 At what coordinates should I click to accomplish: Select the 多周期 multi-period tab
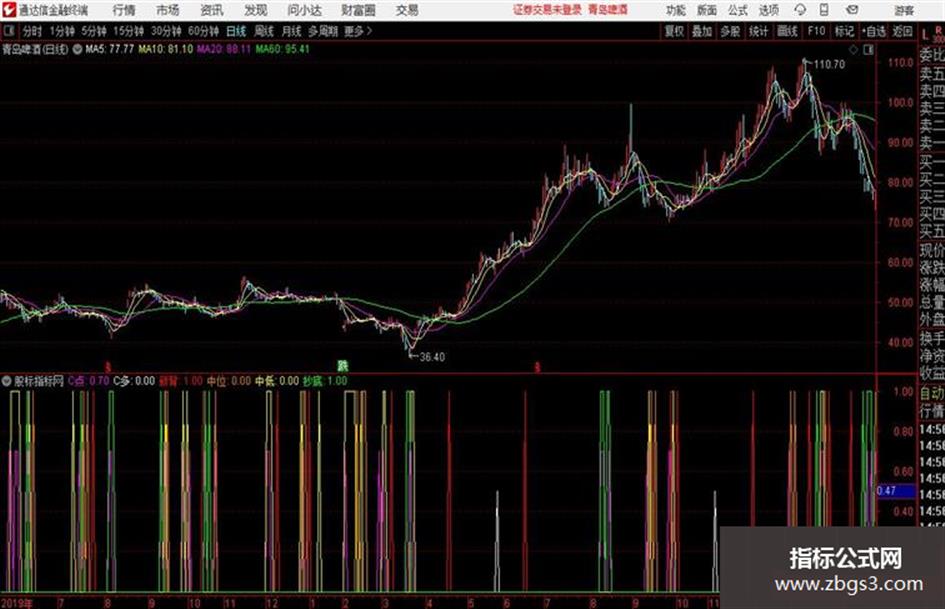coord(323,31)
